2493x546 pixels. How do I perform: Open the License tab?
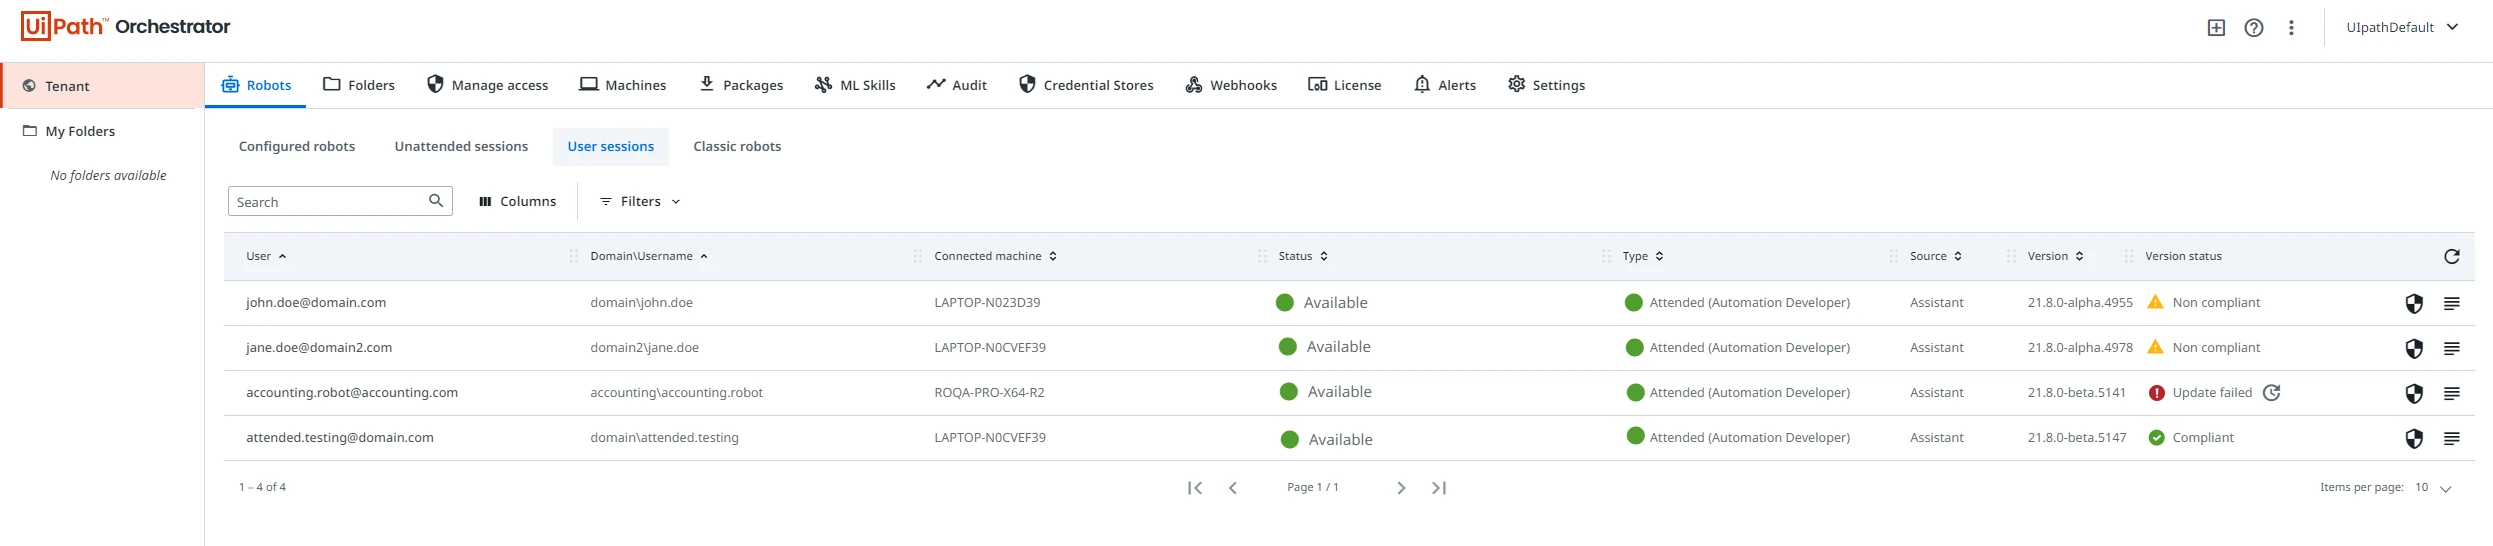point(1345,85)
